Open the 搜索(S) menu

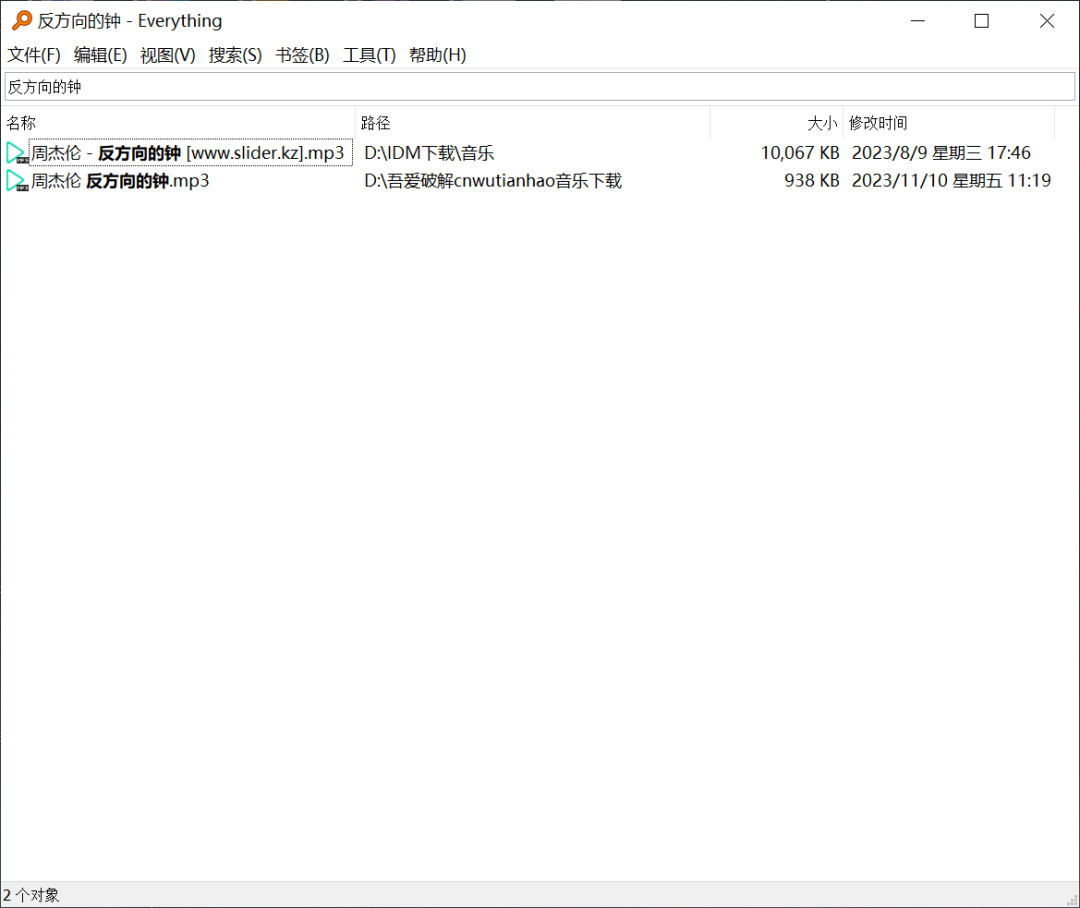pyautogui.click(x=235, y=55)
